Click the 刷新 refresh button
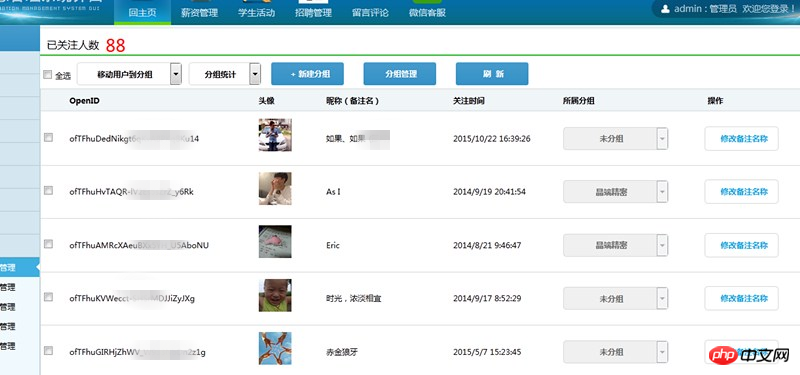The image size is (800, 375). (492, 74)
